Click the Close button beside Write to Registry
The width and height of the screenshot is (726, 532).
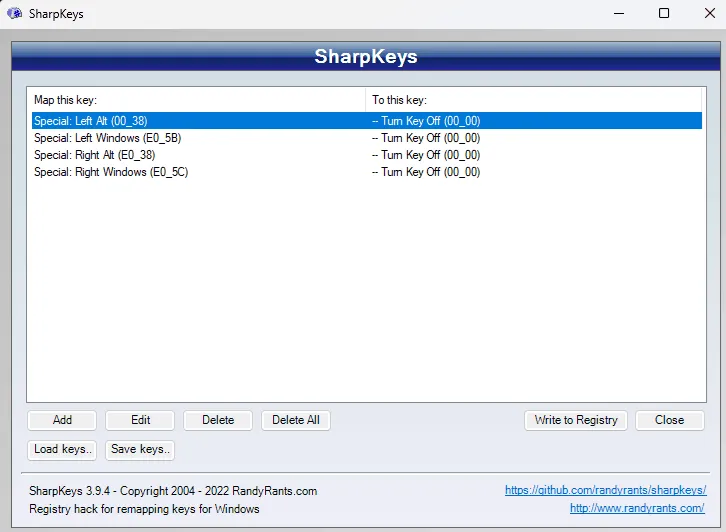[670, 420]
